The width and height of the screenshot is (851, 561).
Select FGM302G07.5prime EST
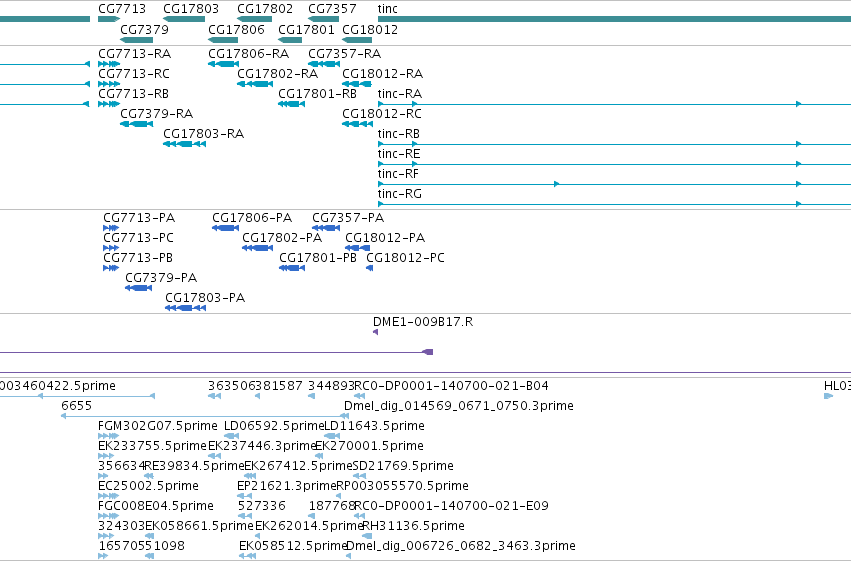click(x=157, y=426)
